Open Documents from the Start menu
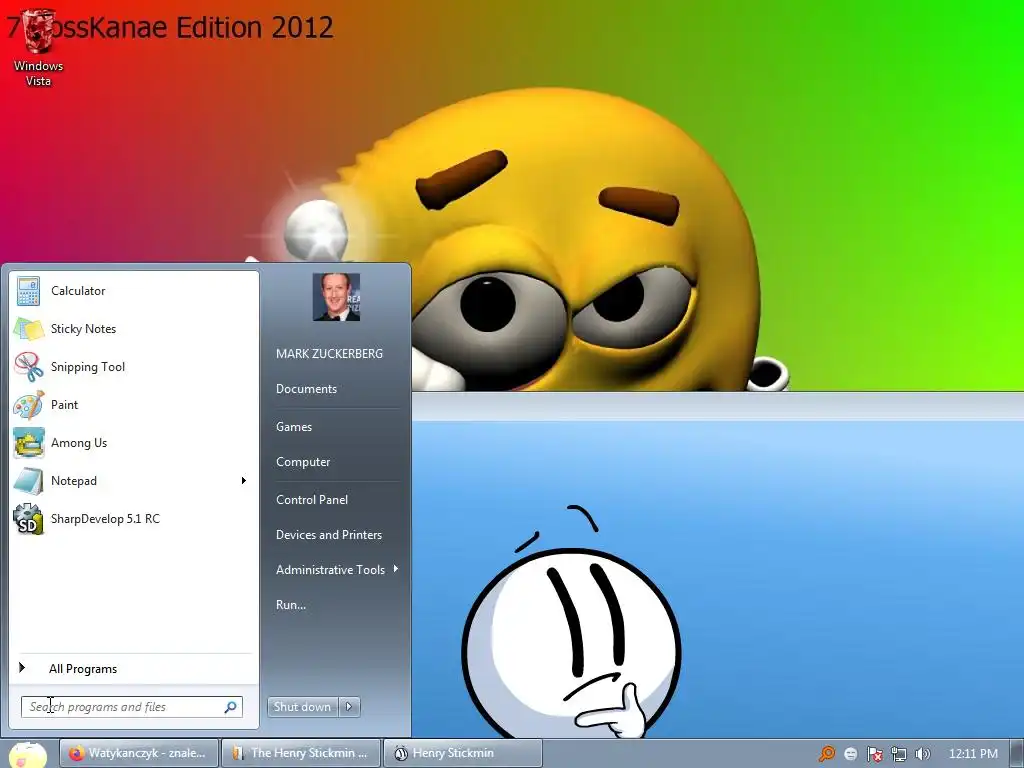Image resolution: width=1024 pixels, height=768 pixels. coord(306,389)
